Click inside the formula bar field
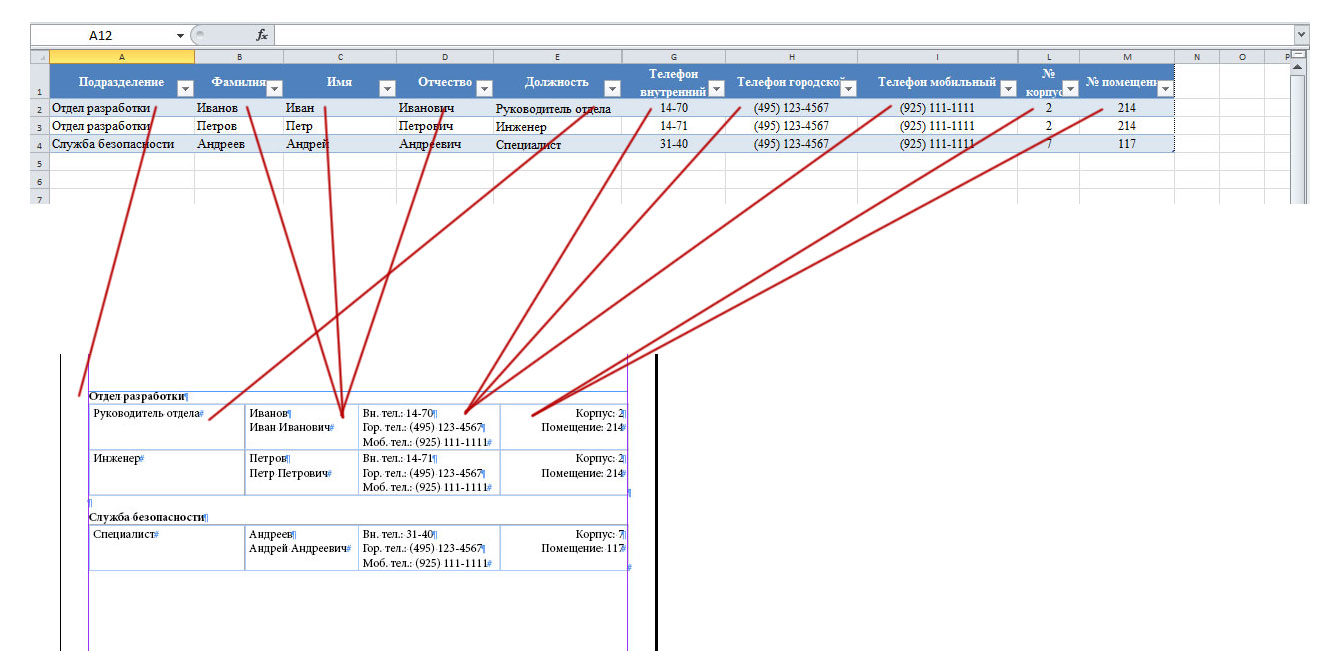 783,35
